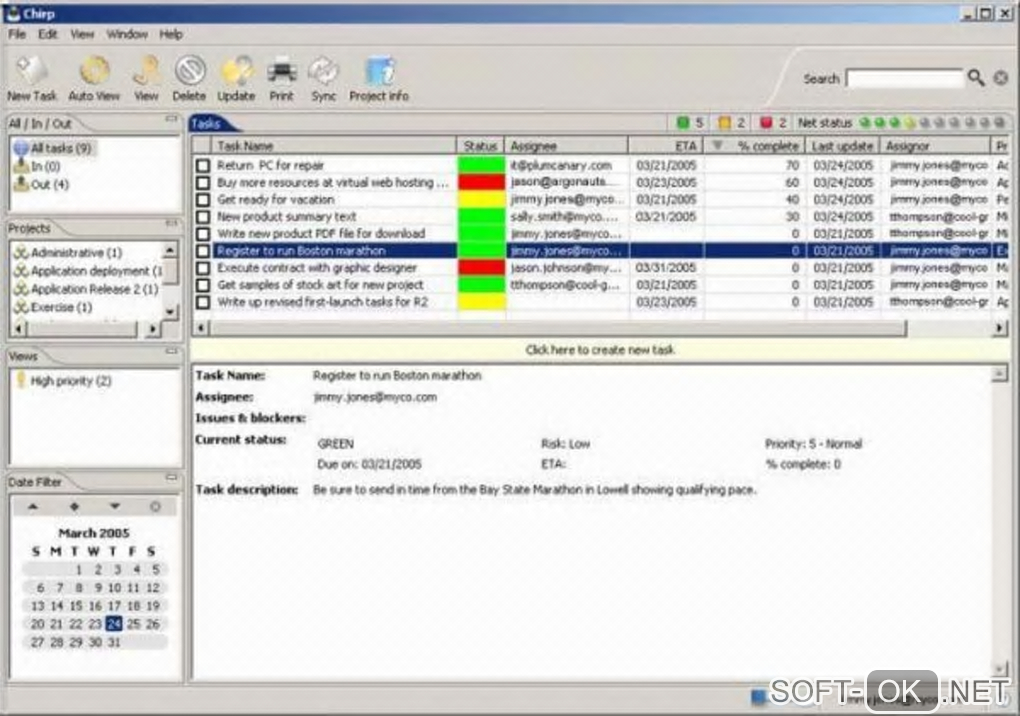Clear search with the round X icon
The width and height of the screenshot is (1020, 716).
[x=1000, y=79]
